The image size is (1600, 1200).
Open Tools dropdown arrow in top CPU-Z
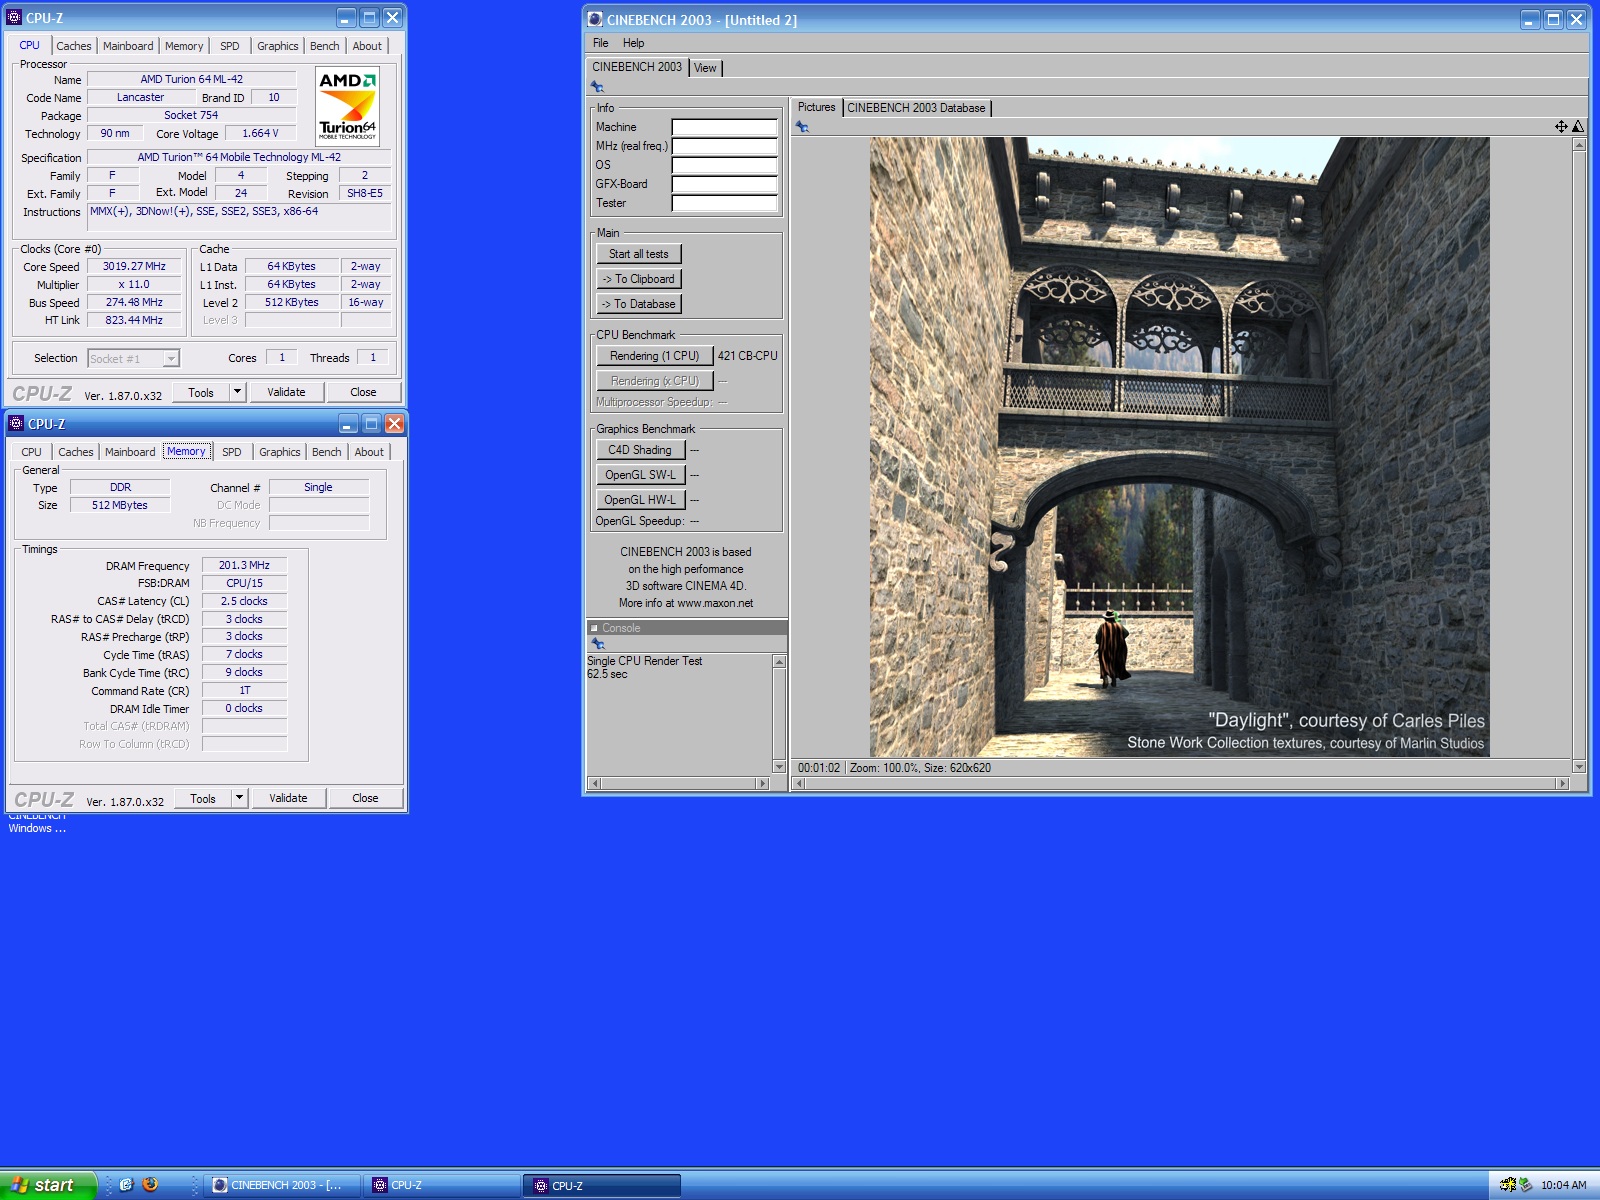point(238,392)
